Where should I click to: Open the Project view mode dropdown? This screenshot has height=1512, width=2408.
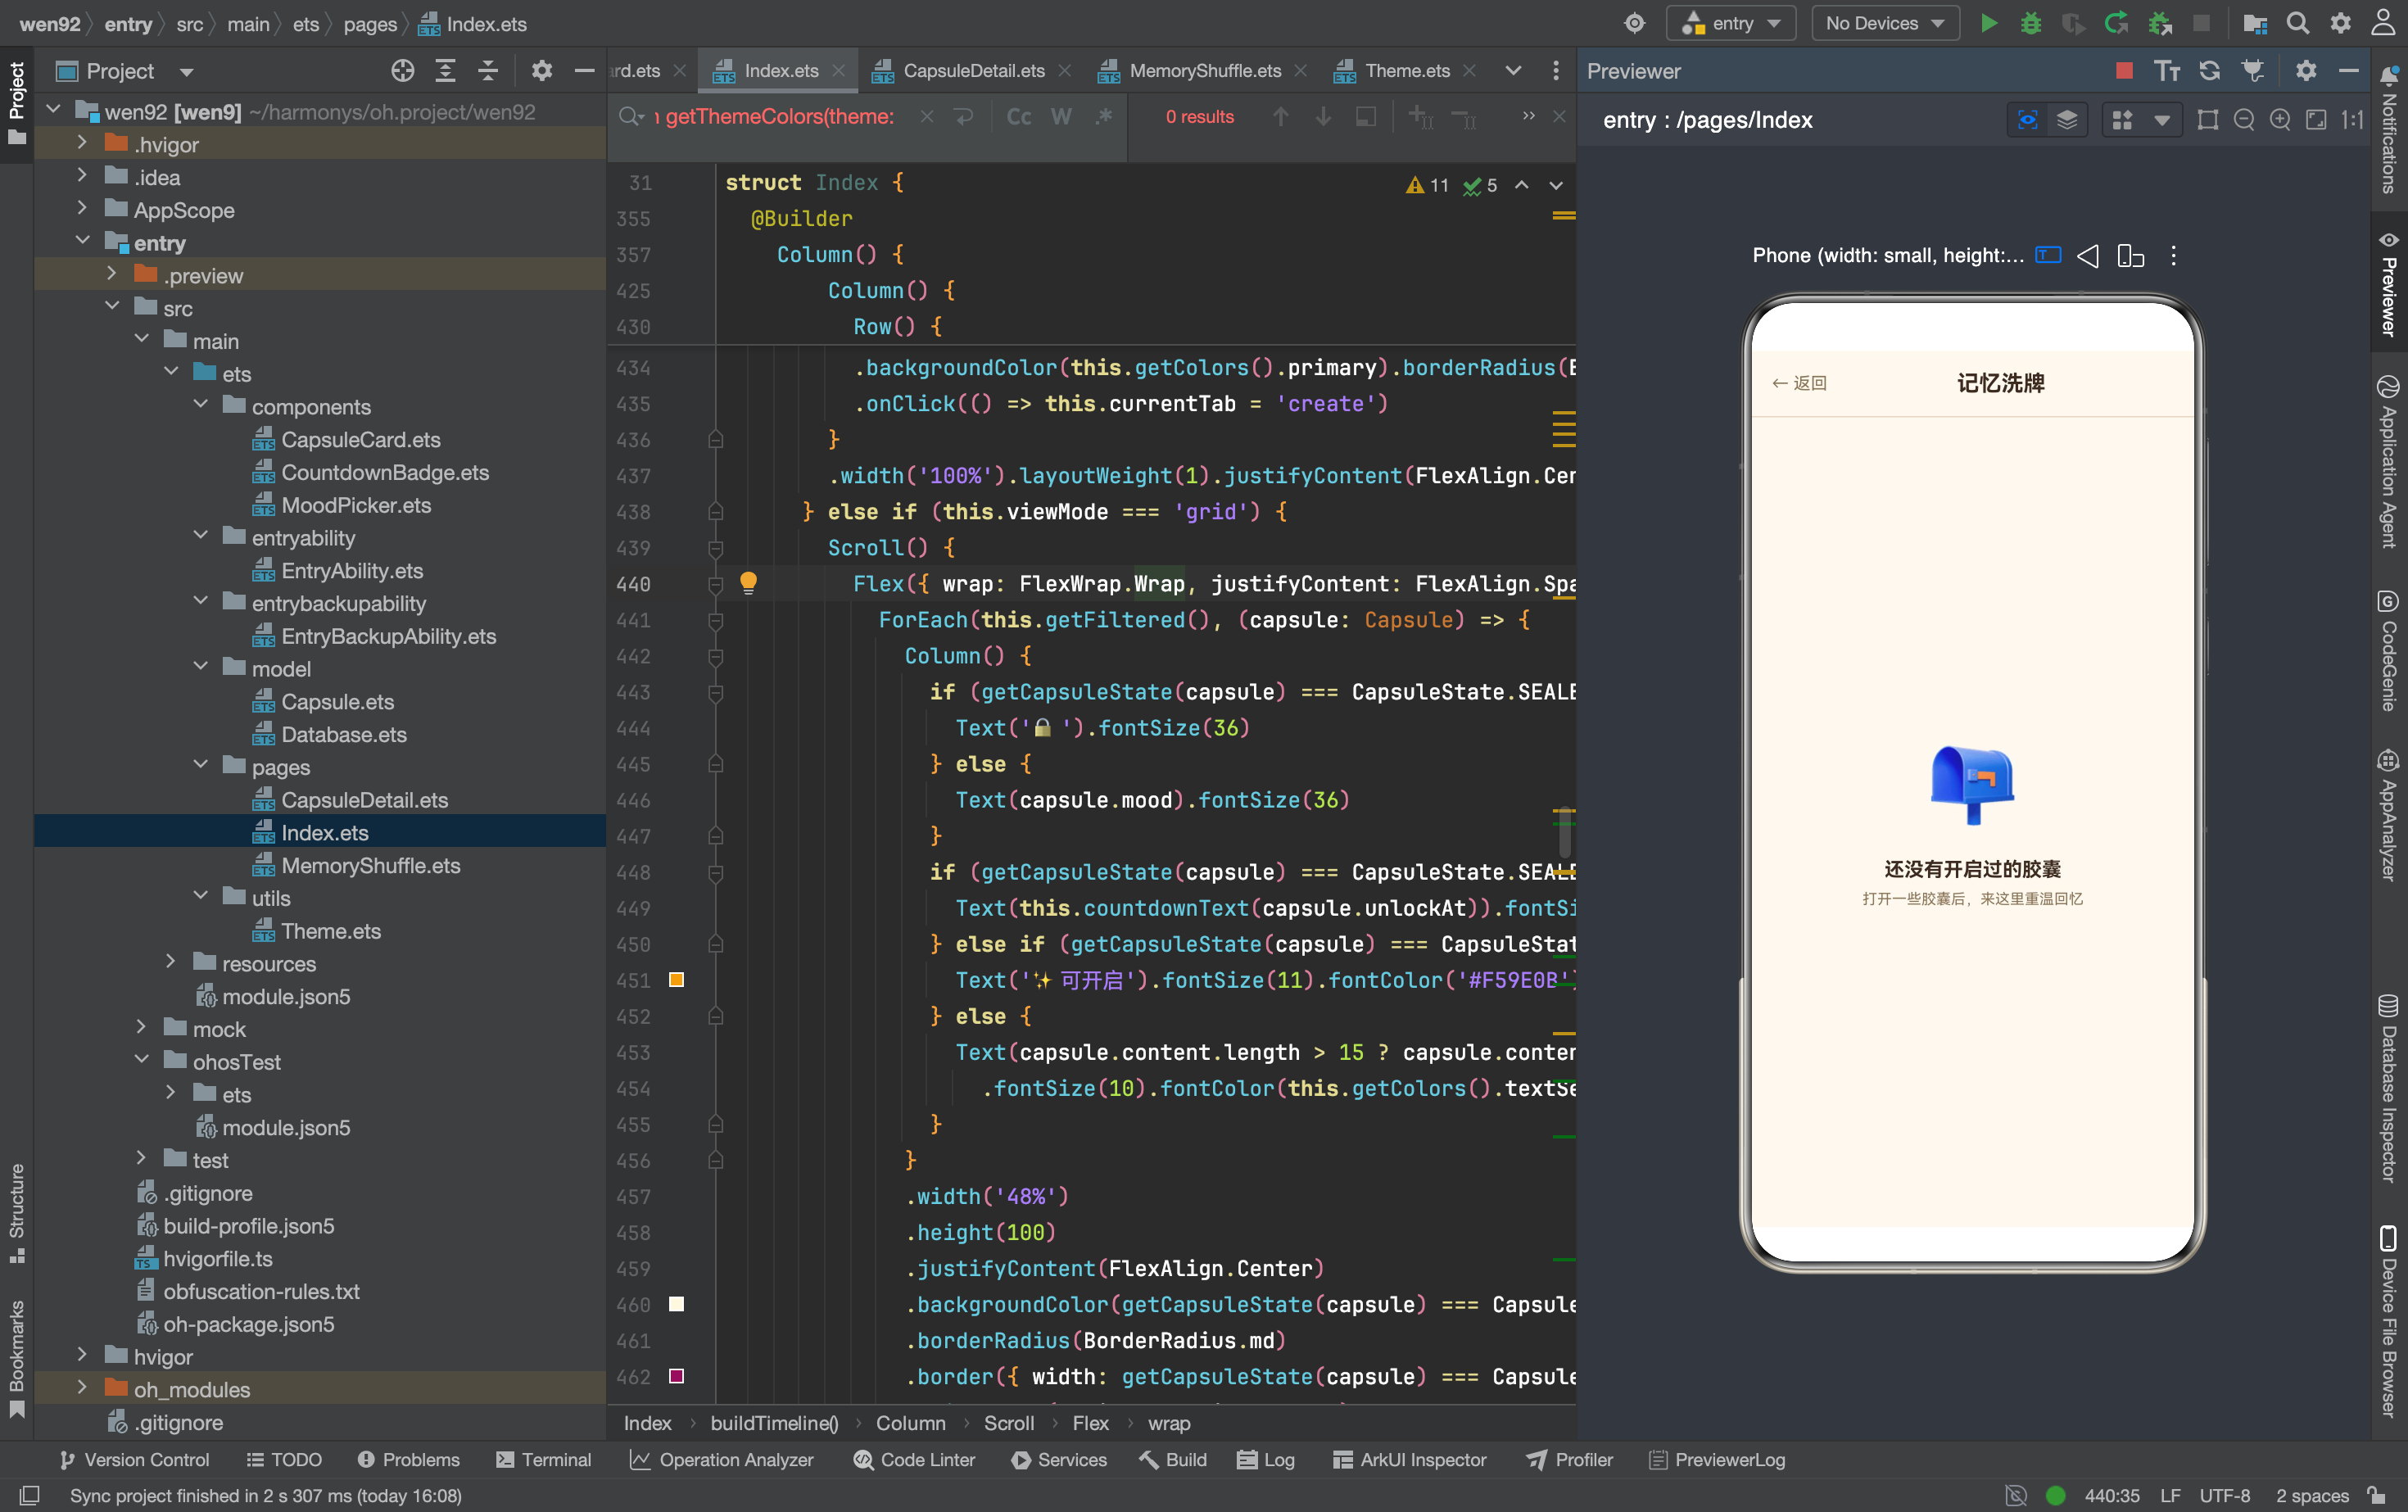(x=187, y=72)
